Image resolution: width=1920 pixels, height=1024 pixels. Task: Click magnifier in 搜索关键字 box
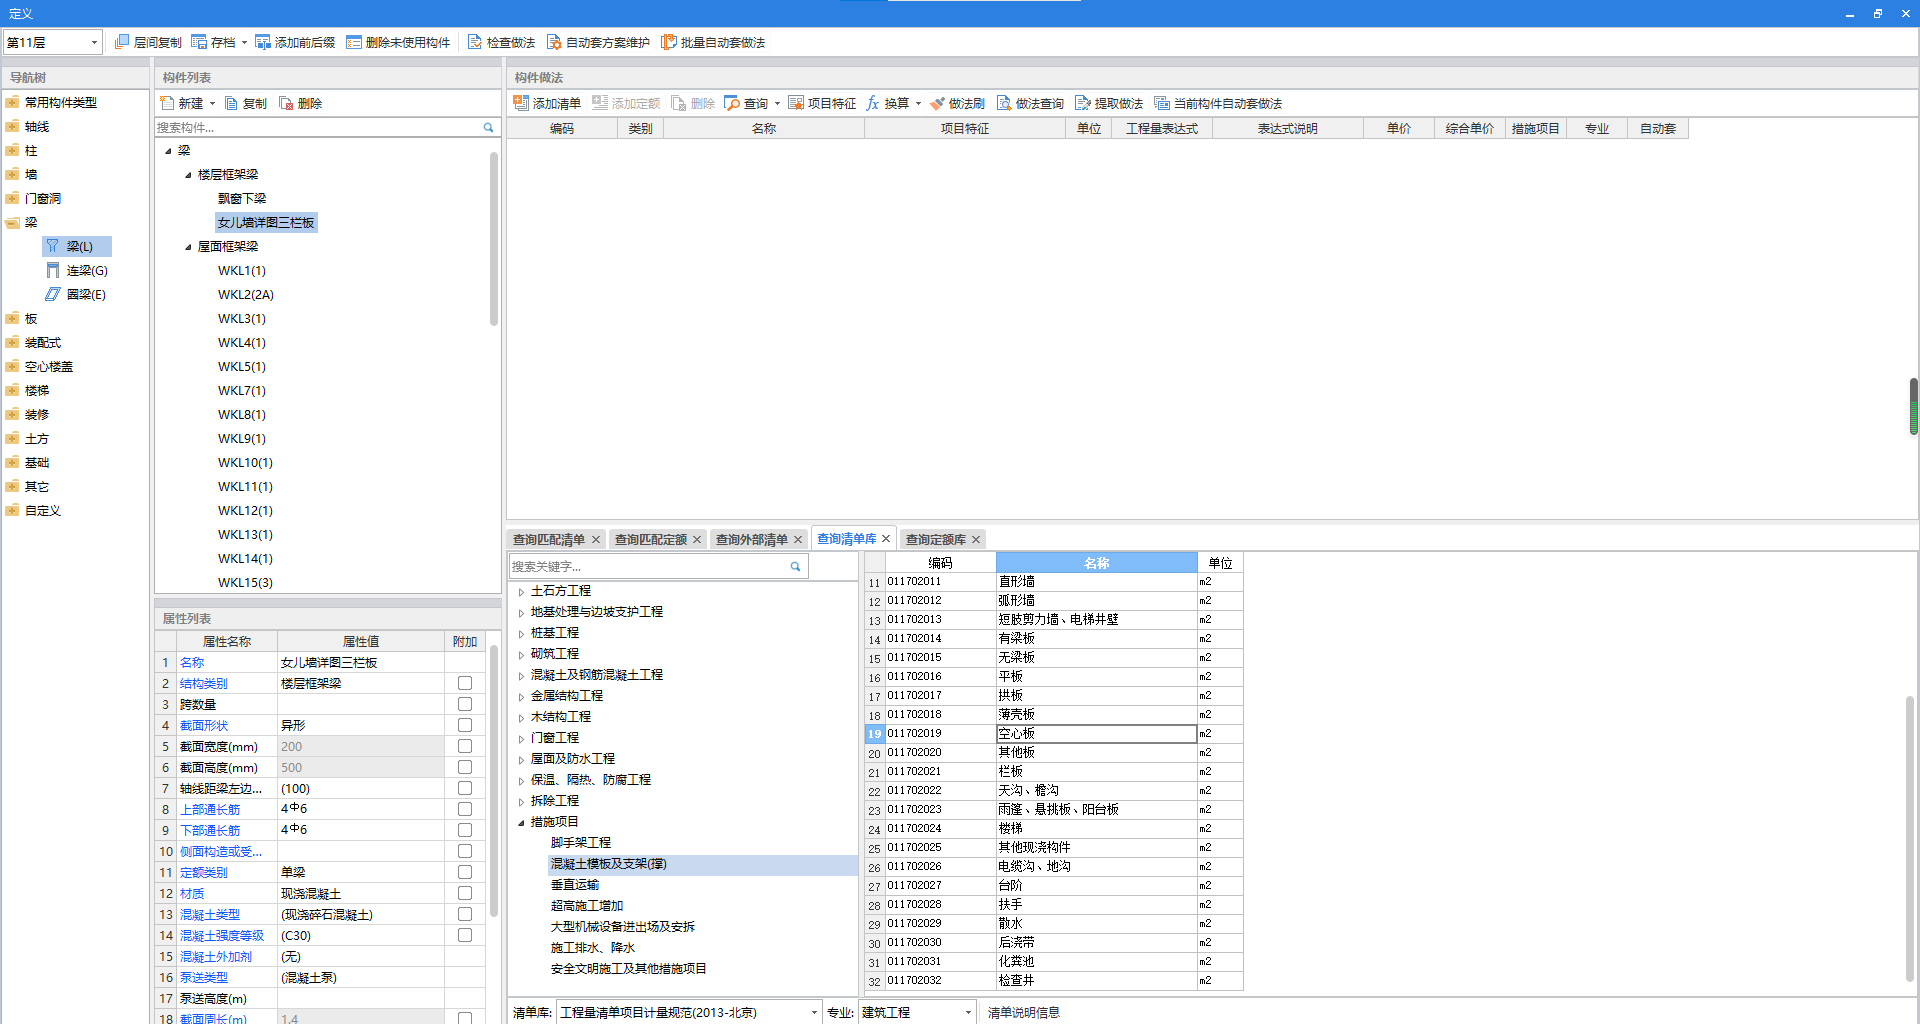tap(795, 566)
